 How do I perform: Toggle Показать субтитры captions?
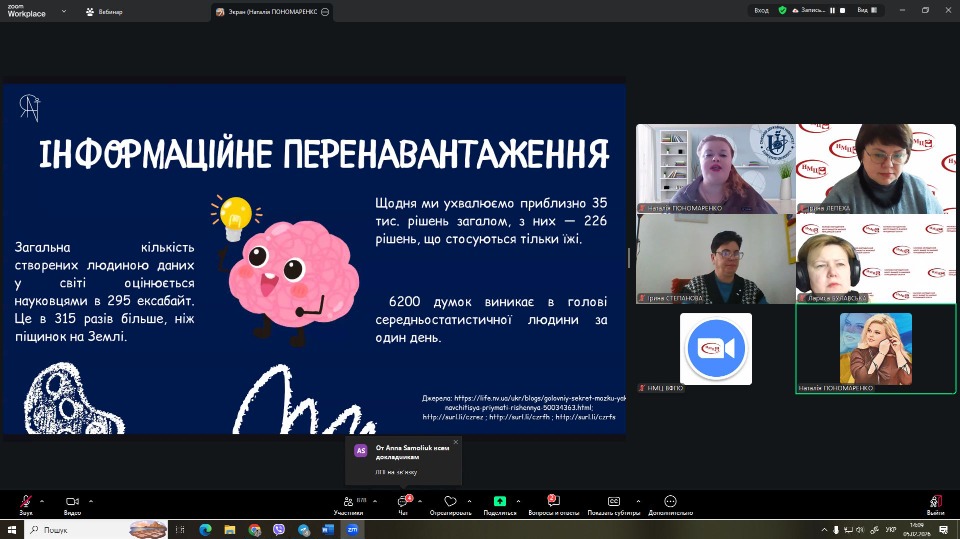tap(613, 502)
